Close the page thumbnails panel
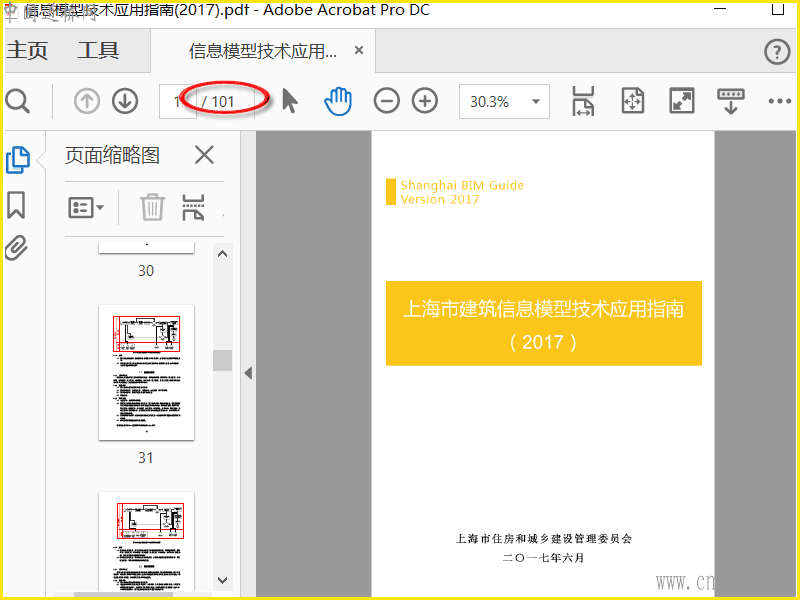Screen dimensions: 800x600 point(204,155)
